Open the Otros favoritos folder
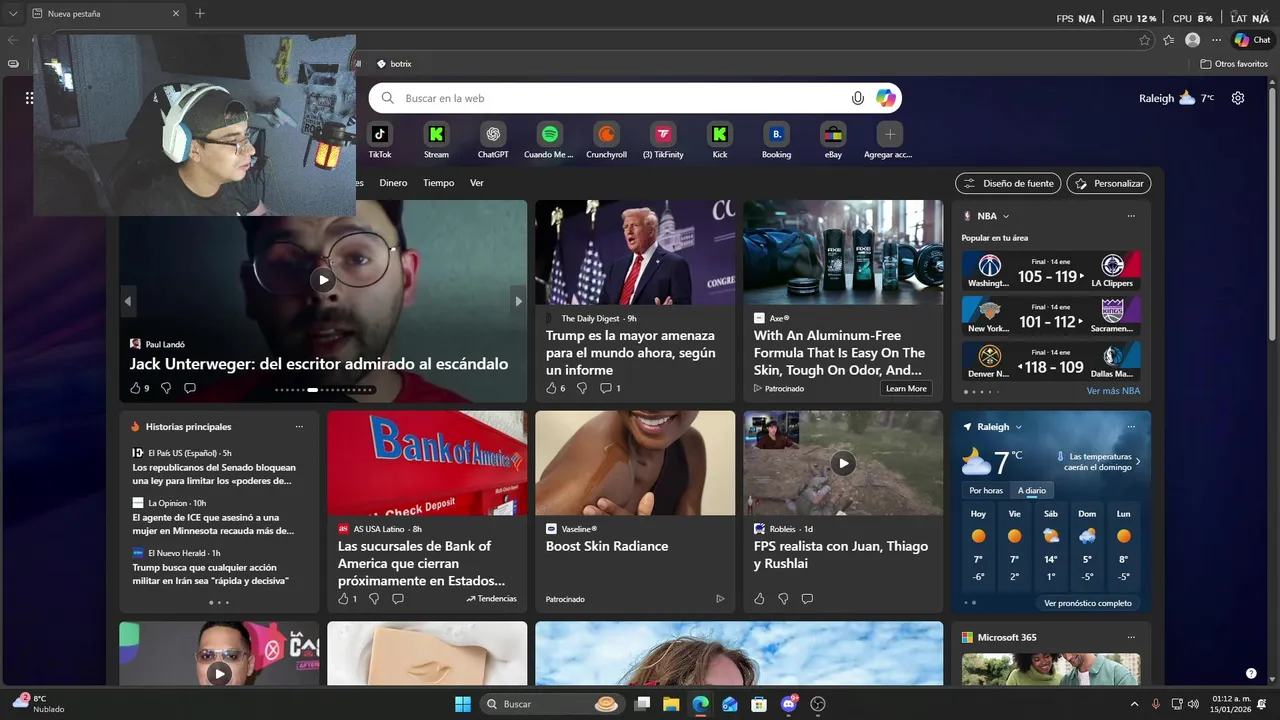The image size is (1280, 720). point(1234,64)
